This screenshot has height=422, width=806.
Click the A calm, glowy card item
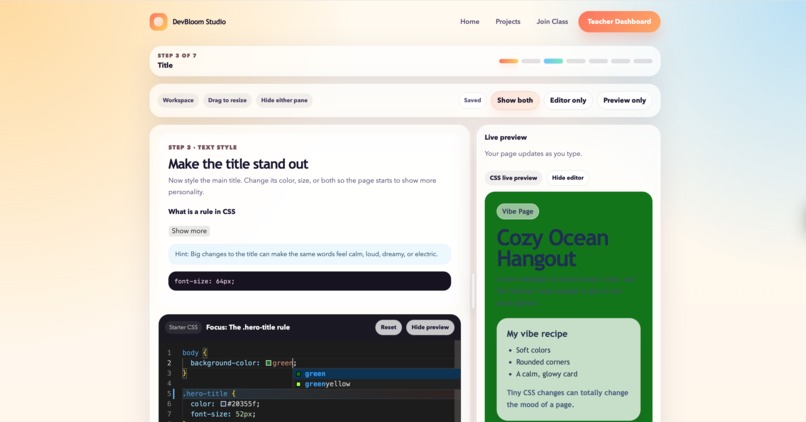pyautogui.click(x=546, y=374)
